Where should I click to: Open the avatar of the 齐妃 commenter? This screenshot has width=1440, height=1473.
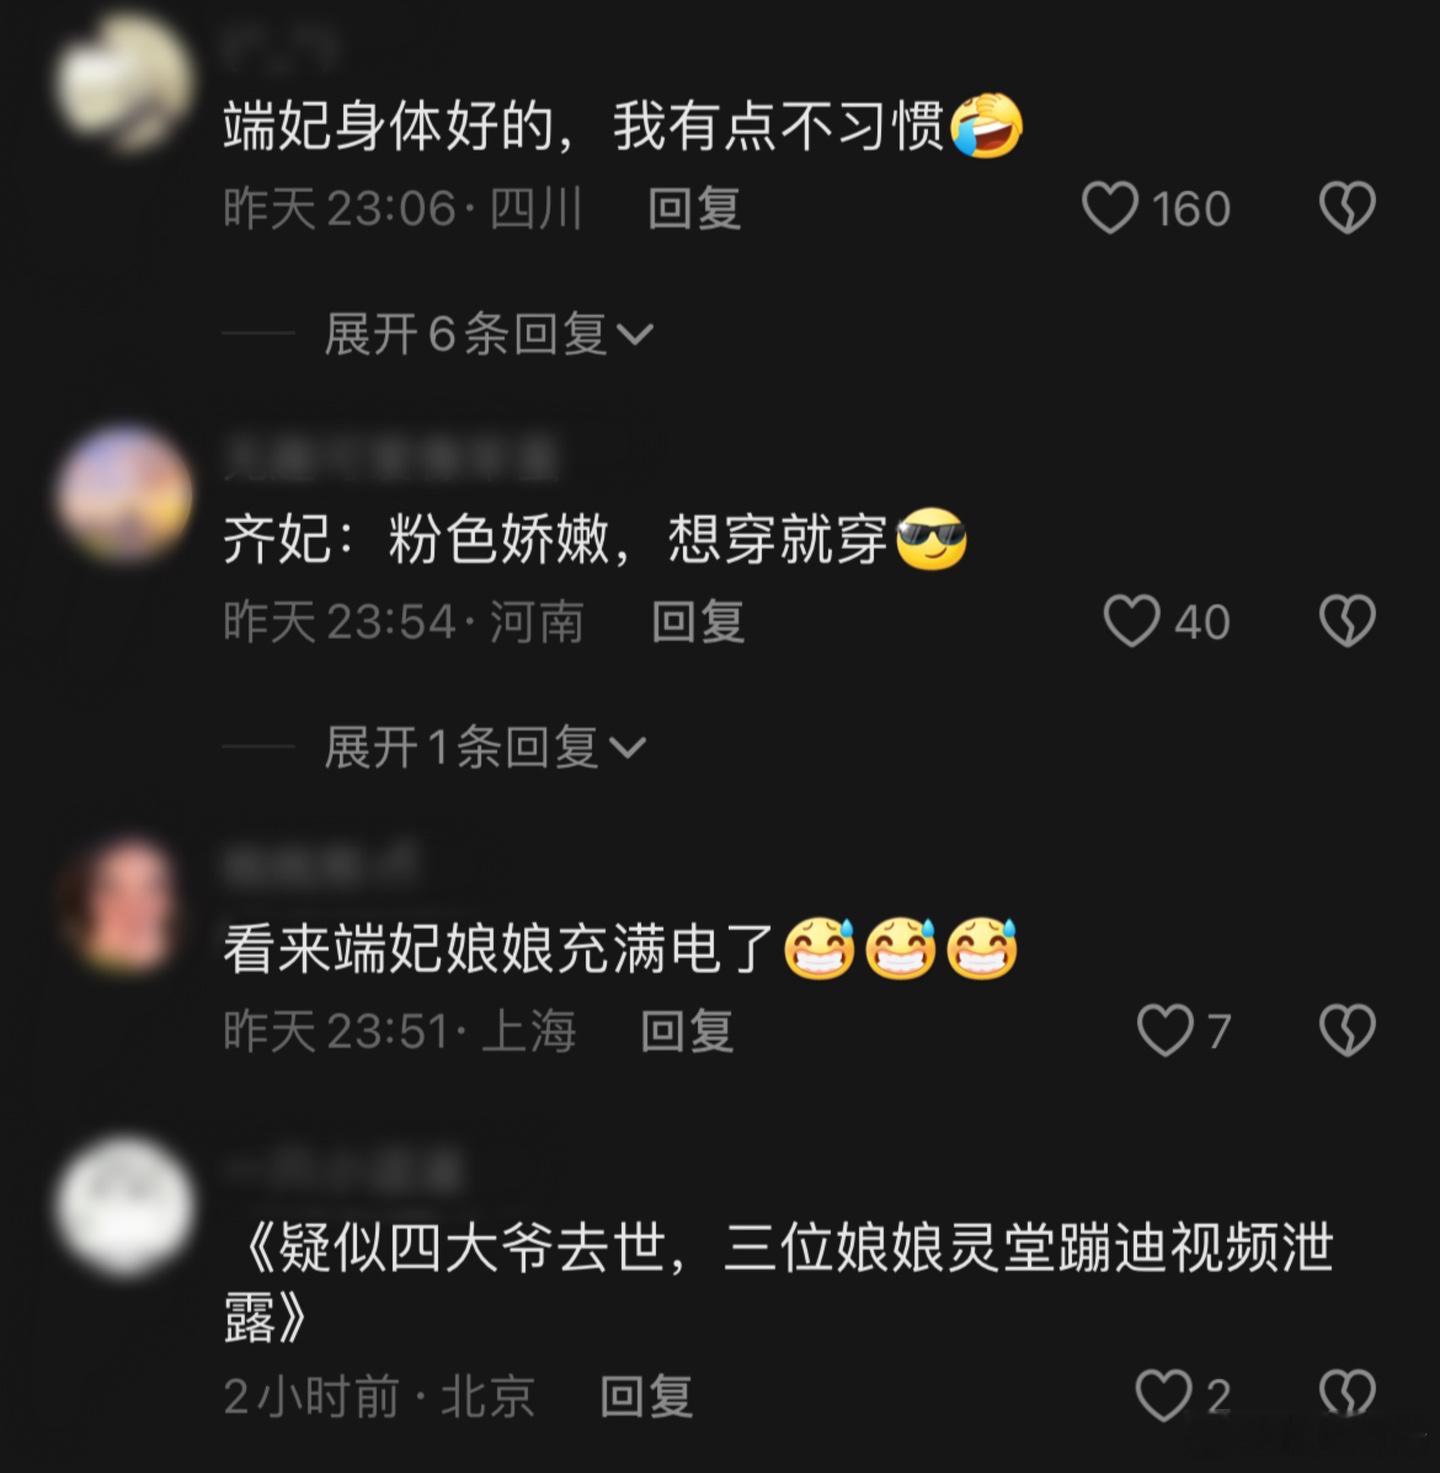coord(125,495)
